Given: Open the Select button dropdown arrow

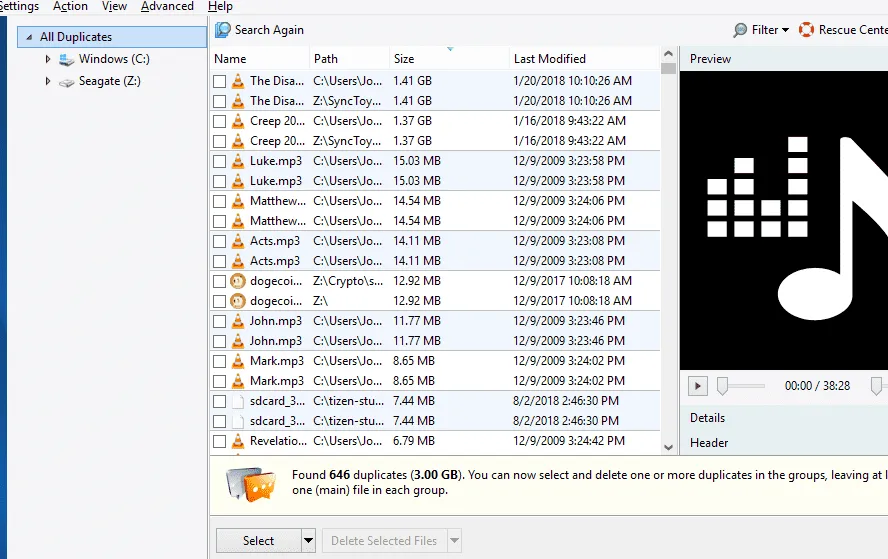Looking at the screenshot, I should pyautogui.click(x=309, y=541).
